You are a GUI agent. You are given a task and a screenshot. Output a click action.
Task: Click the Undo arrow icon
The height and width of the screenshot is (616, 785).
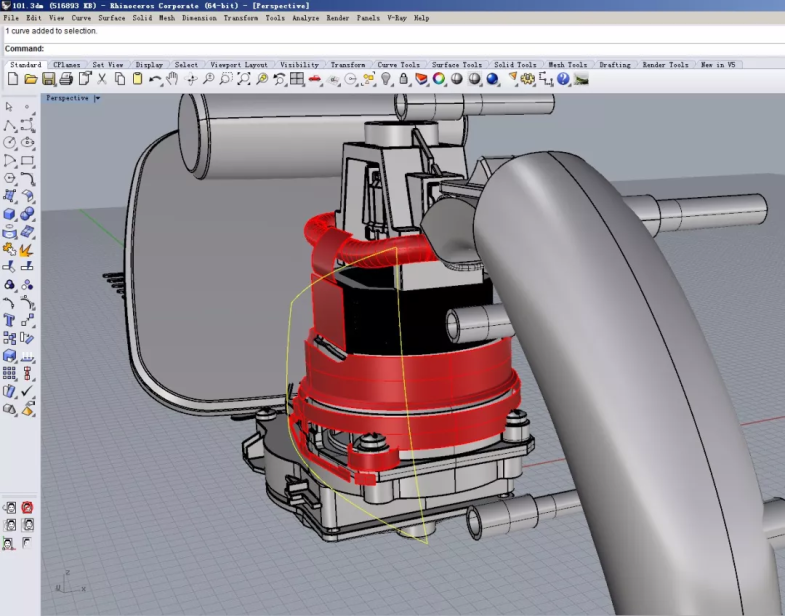(155, 79)
